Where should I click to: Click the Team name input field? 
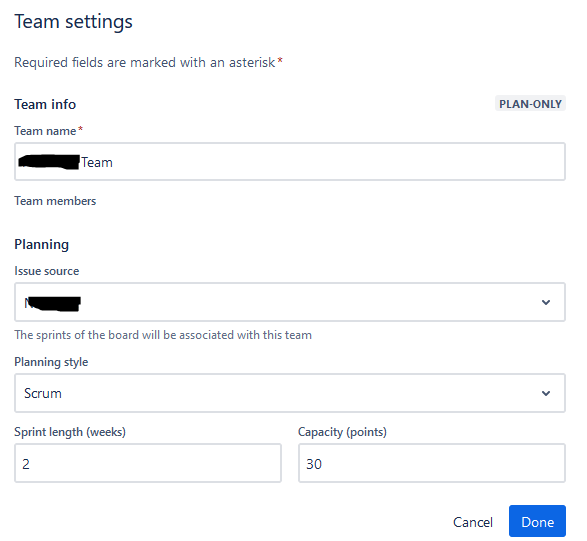290,162
